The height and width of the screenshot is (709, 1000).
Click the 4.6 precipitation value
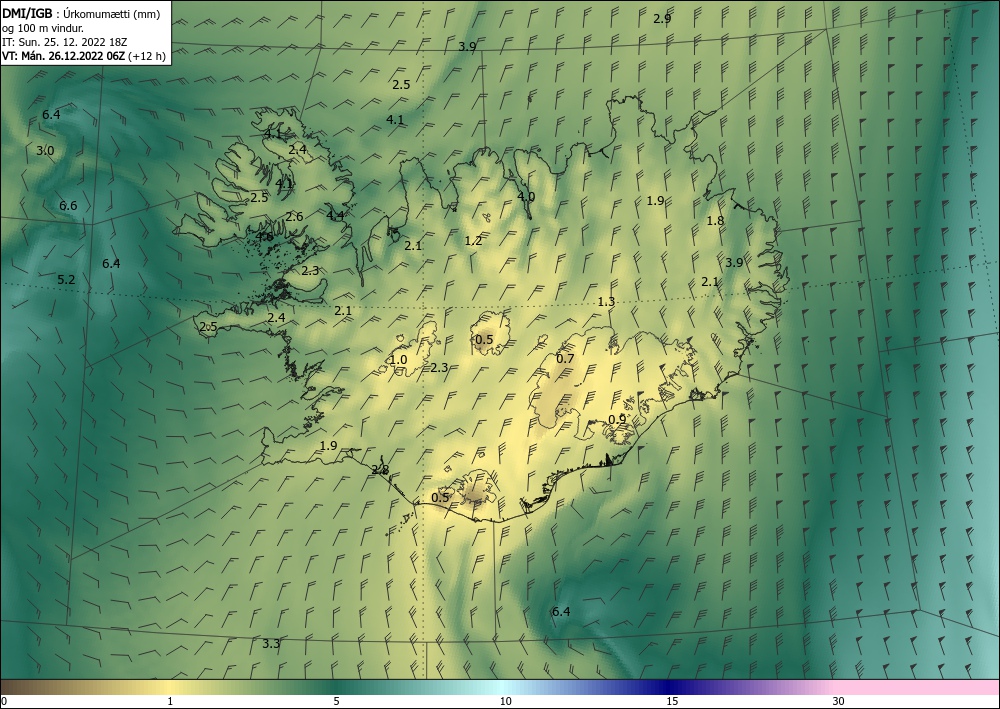pos(264,237)
